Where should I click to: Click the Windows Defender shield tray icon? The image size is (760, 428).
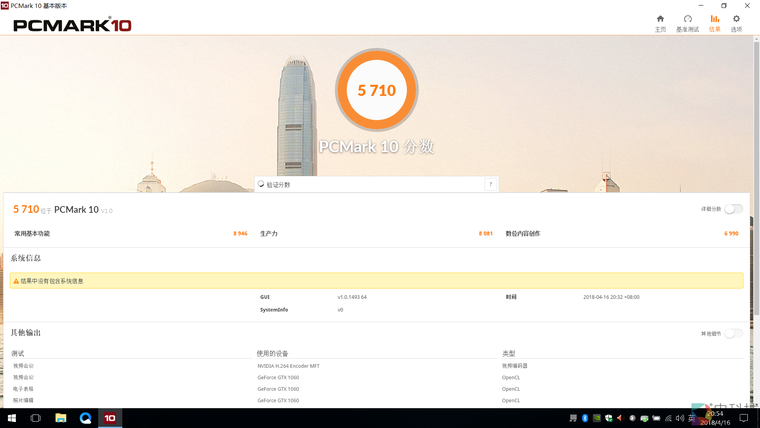(608, 418)
